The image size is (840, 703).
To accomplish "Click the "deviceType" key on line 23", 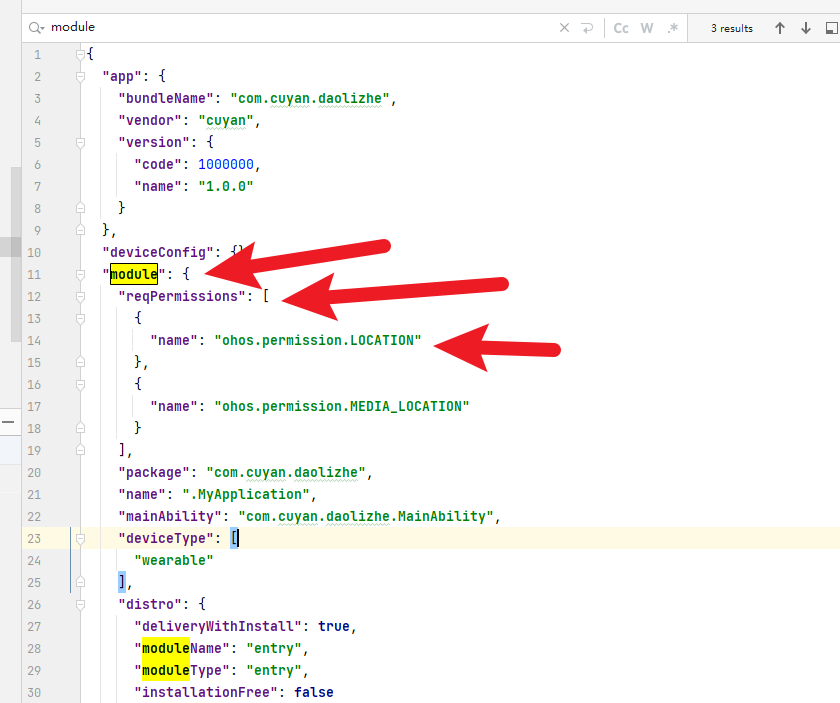I will click(x=166, y=539).
